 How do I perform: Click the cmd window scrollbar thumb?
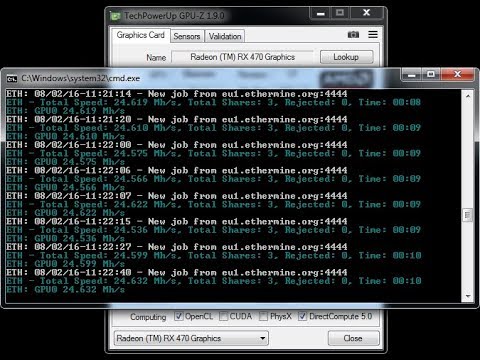click(468, 215)
